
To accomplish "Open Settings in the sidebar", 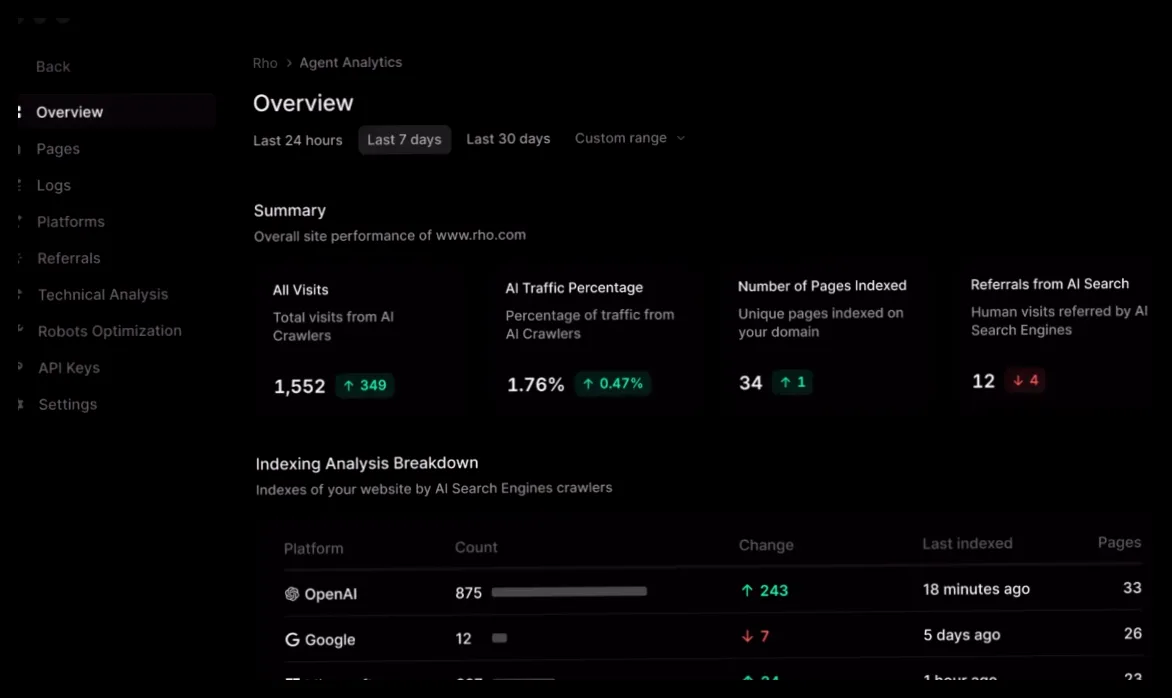I will (68, 404).
